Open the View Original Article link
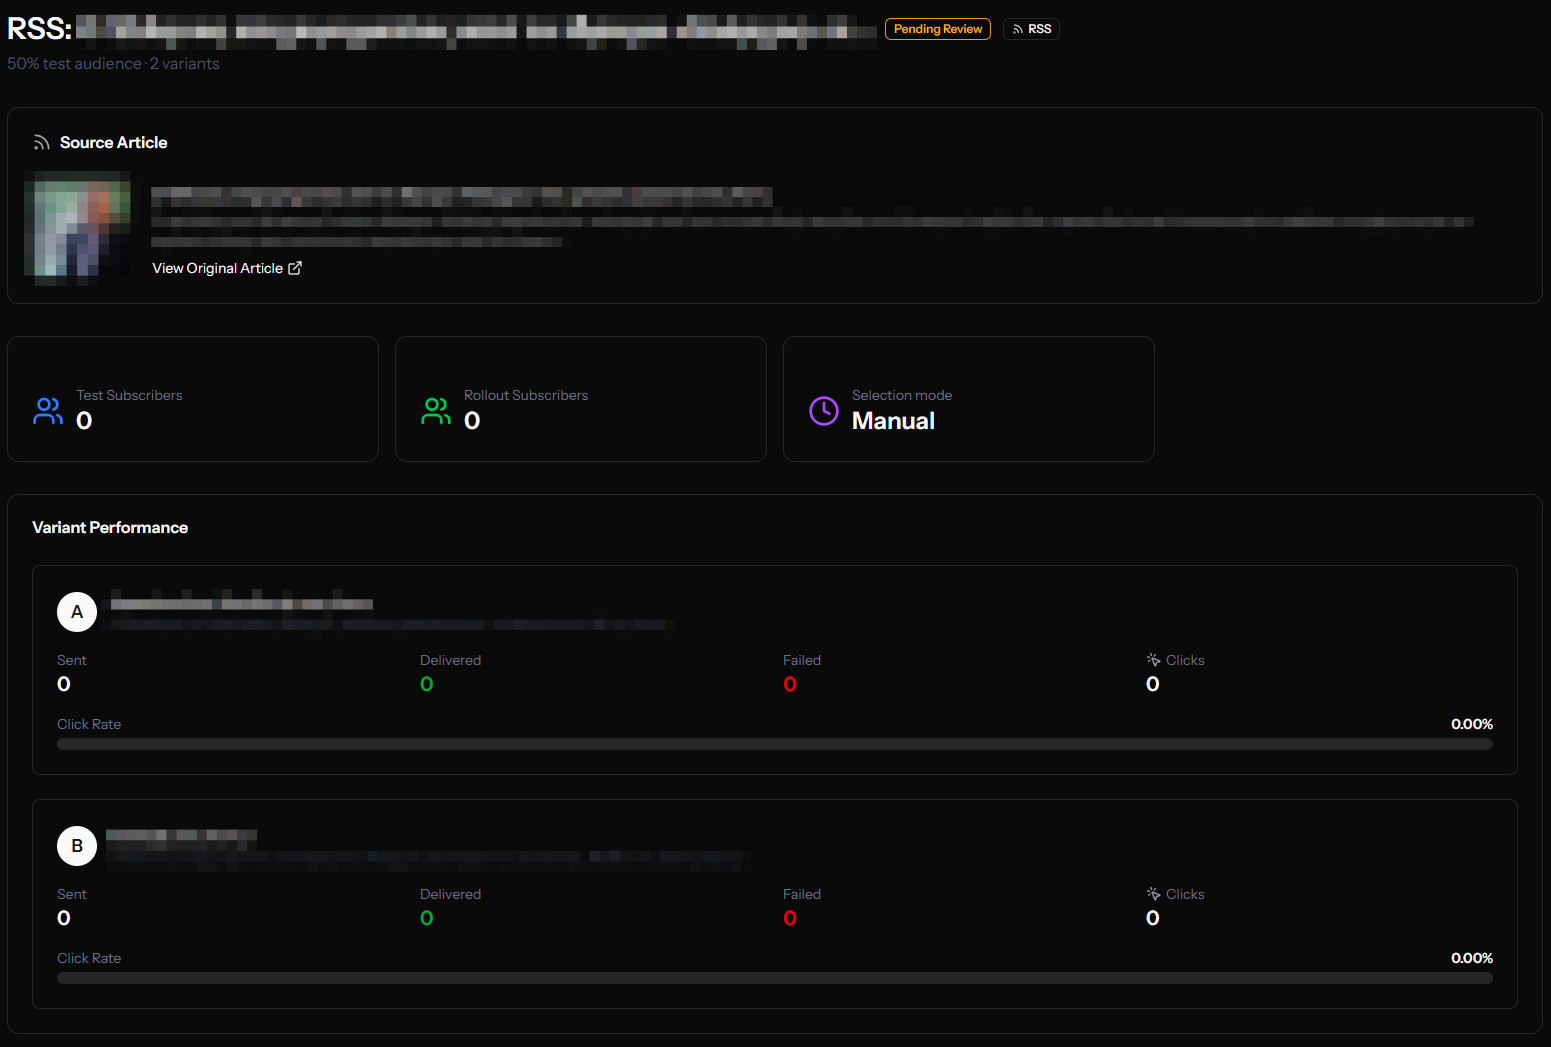This screenshot has height=1047, width=1551. point(217,268)
